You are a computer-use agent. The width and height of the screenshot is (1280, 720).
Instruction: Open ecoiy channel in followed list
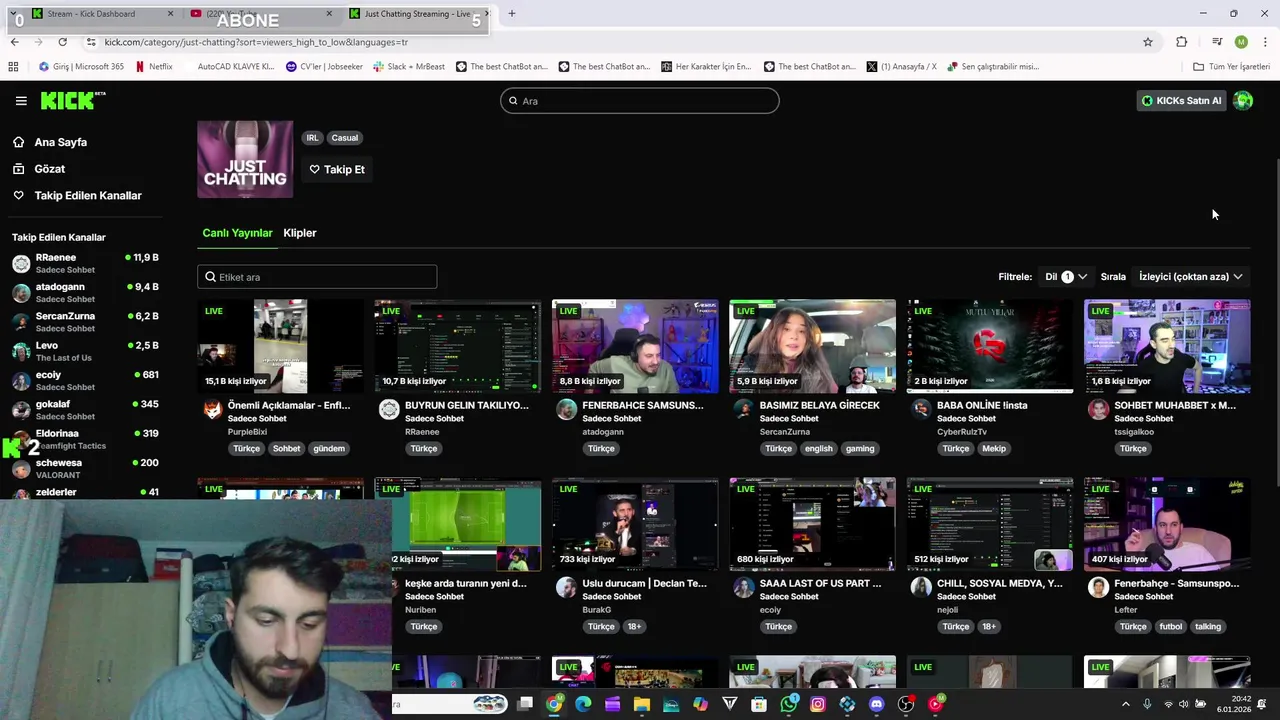(85, 380)
